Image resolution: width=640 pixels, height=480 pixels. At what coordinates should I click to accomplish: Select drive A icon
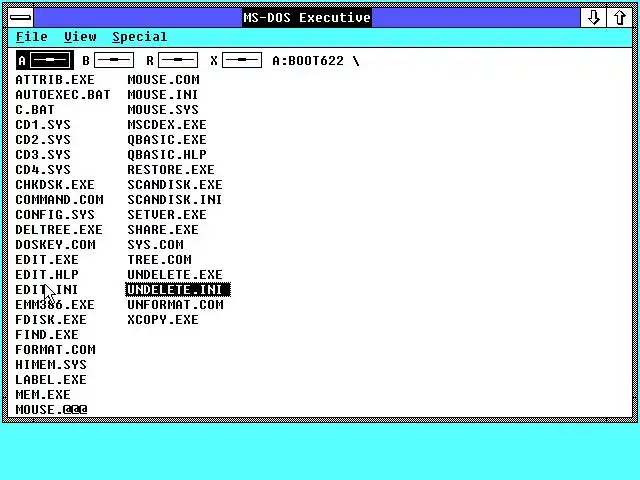pos(45,60)
